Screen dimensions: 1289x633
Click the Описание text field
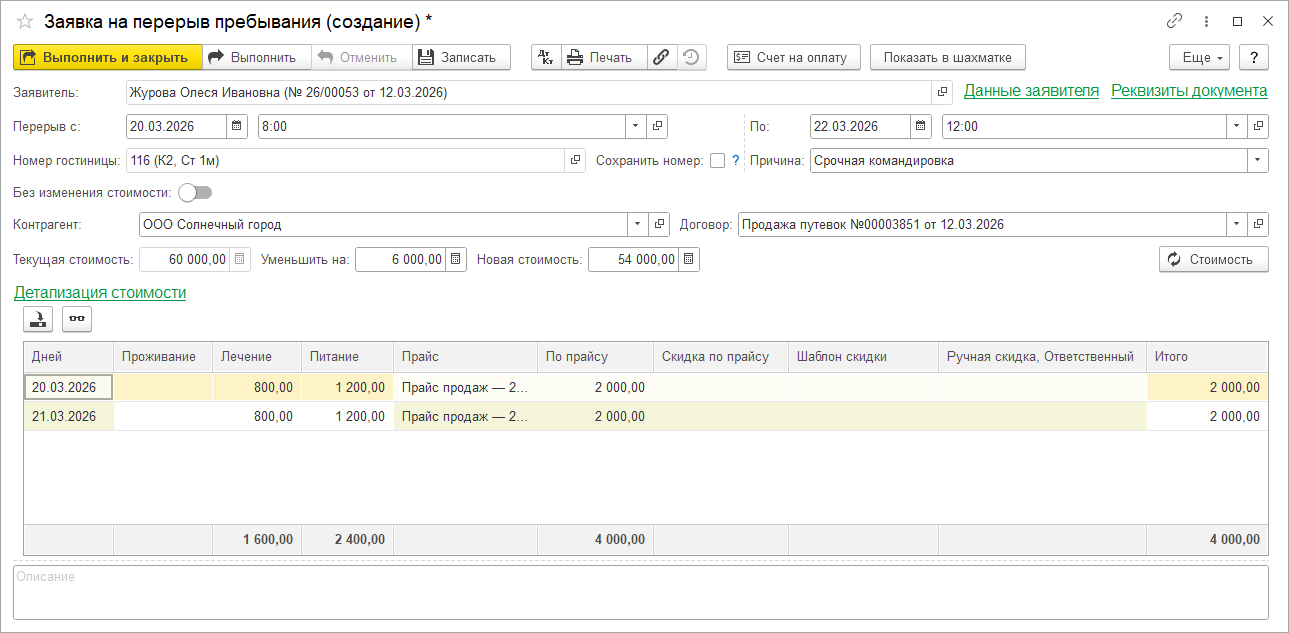pyautogui.click(x=640, y=593)
